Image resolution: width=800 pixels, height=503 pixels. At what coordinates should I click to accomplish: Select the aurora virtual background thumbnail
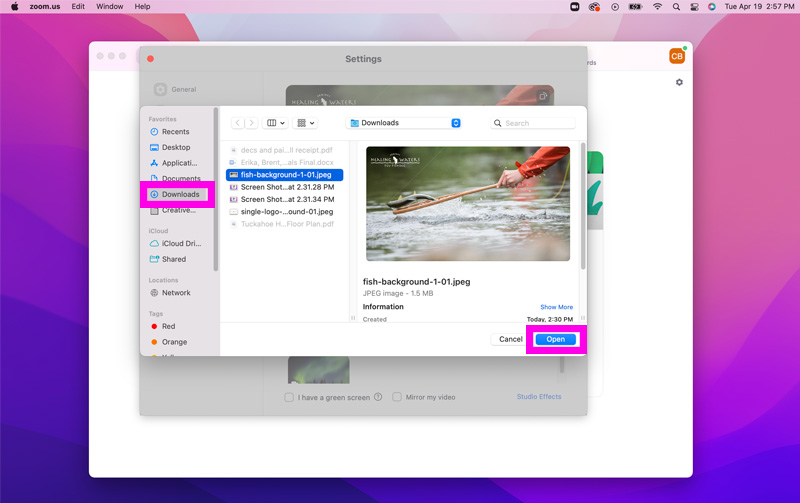tap(319, 370)
